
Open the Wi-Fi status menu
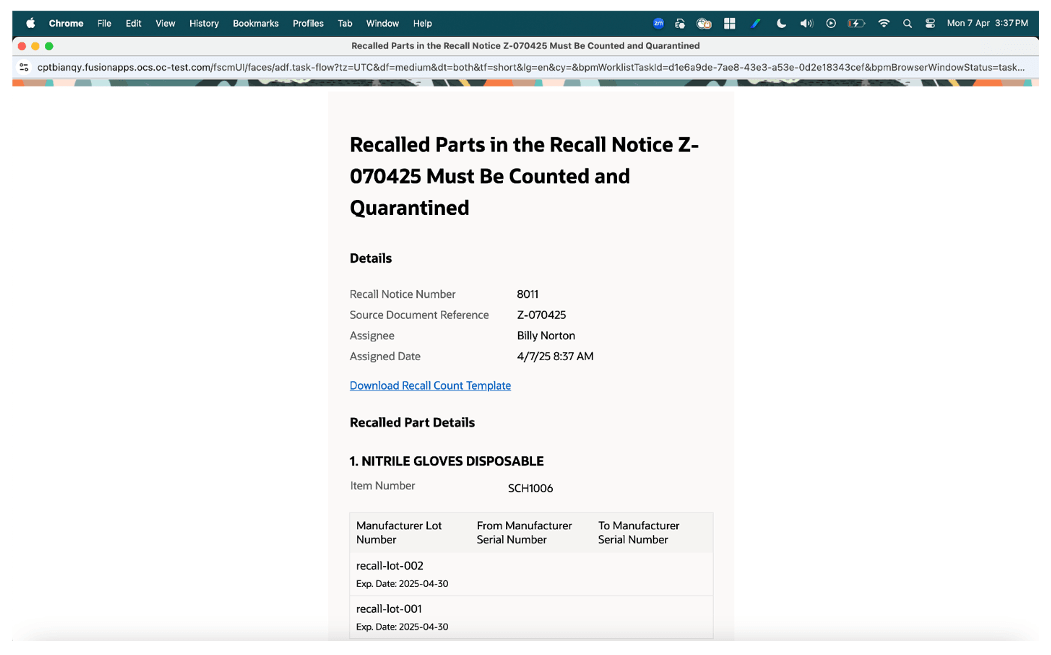click(883, 23)
